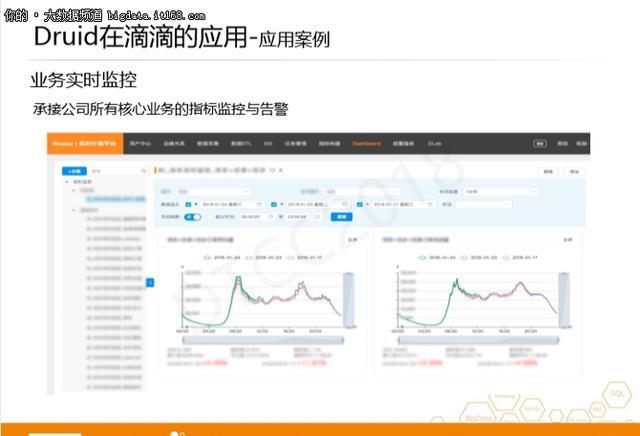Uncheck the checkbox for date 2018-01-17
The image size is (640, 436).
(x=360, y=204)
